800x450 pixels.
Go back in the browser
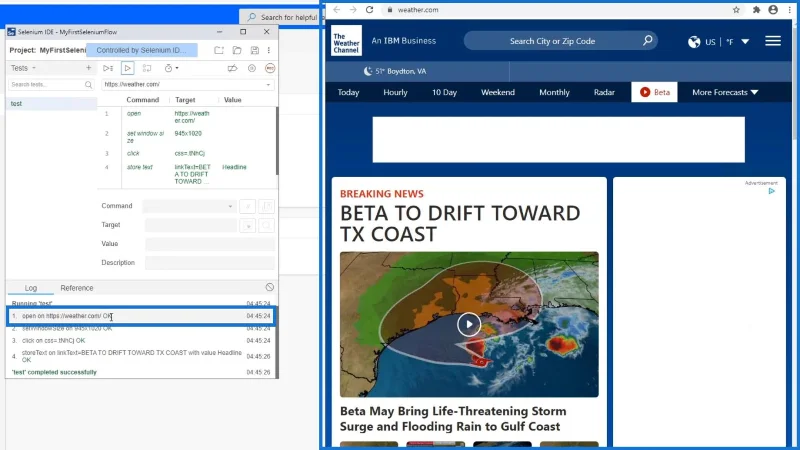point(337,10)
